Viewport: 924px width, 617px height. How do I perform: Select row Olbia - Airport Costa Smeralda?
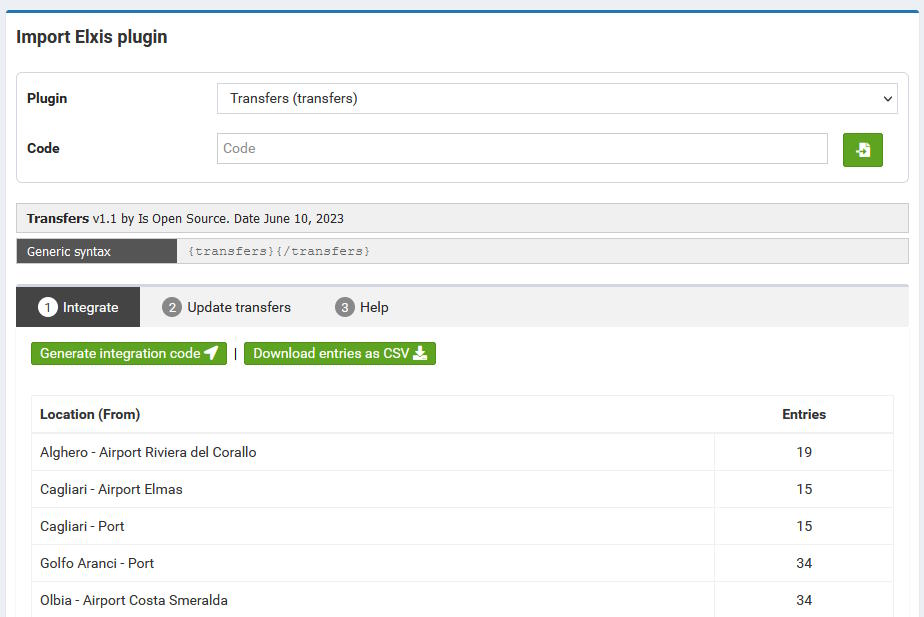[462, 600]
